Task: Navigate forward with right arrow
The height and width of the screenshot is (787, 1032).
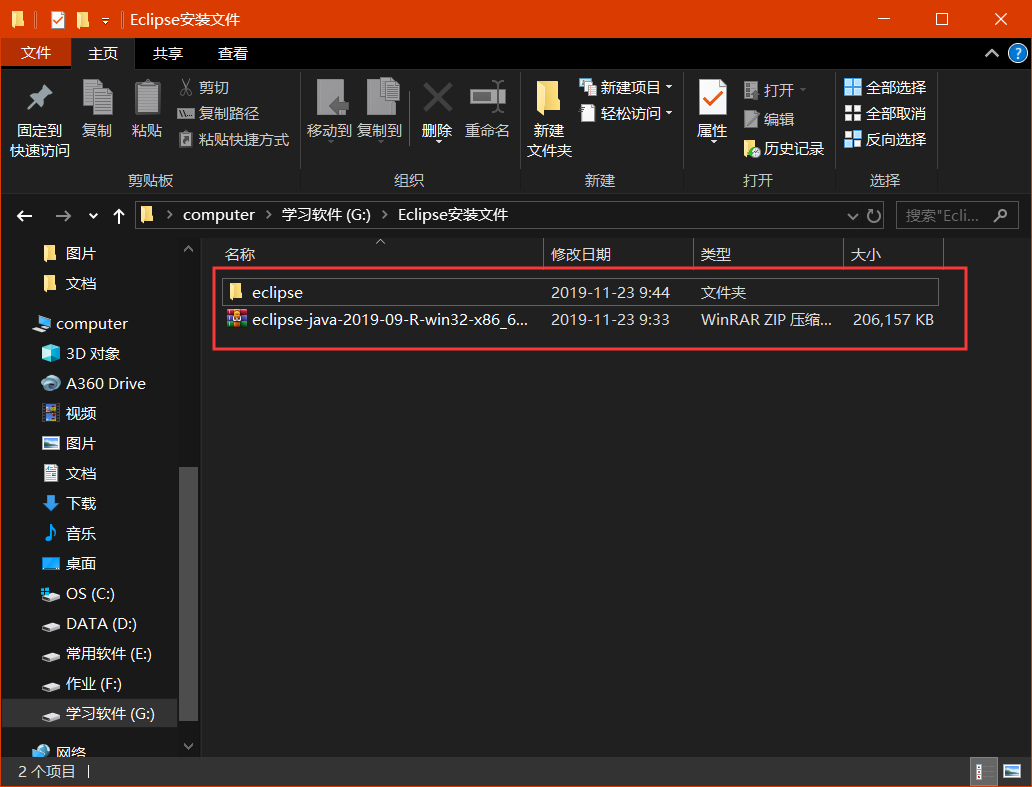Action: pyautogui.click(x=63, y=216)
